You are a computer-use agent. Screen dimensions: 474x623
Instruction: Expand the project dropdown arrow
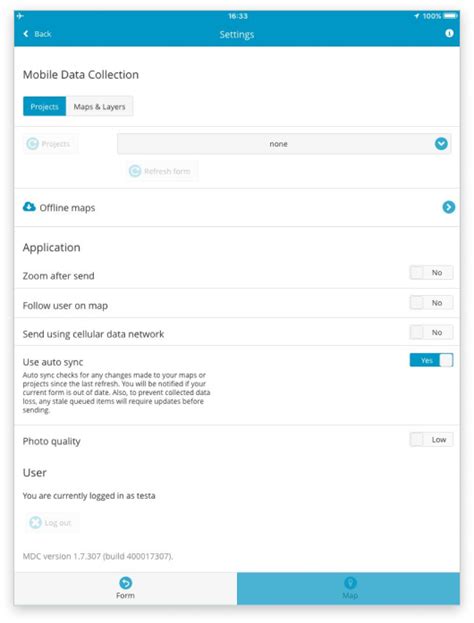[x=441, y=144]
